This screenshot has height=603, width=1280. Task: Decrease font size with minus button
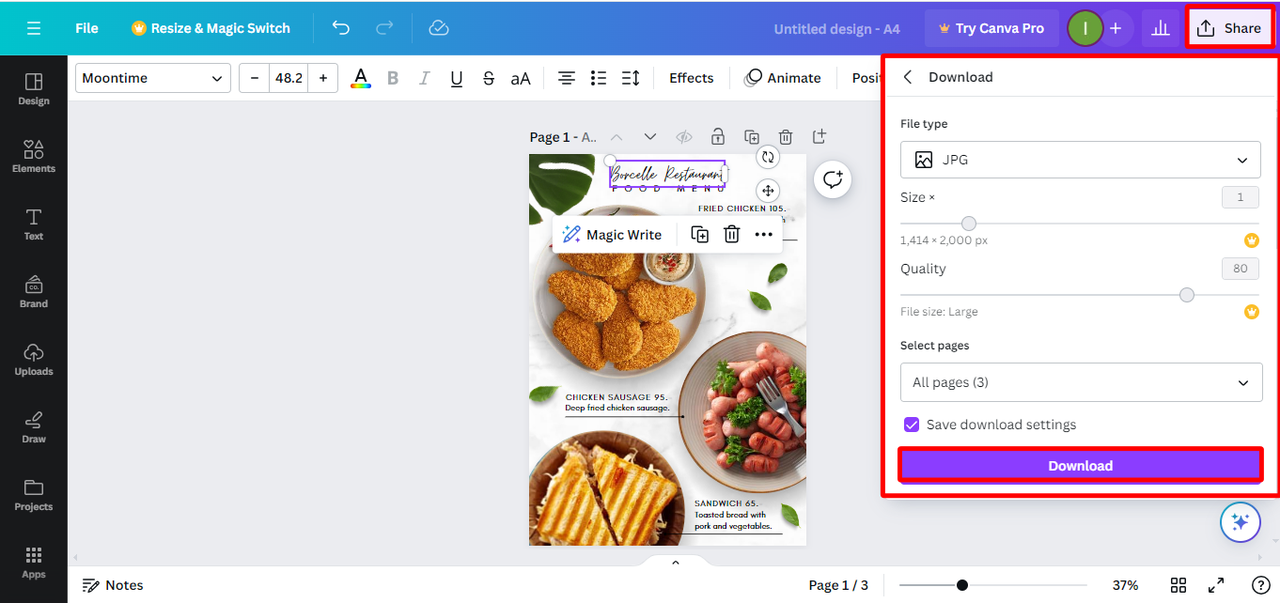pyautogui.click(x=254, y=78)
